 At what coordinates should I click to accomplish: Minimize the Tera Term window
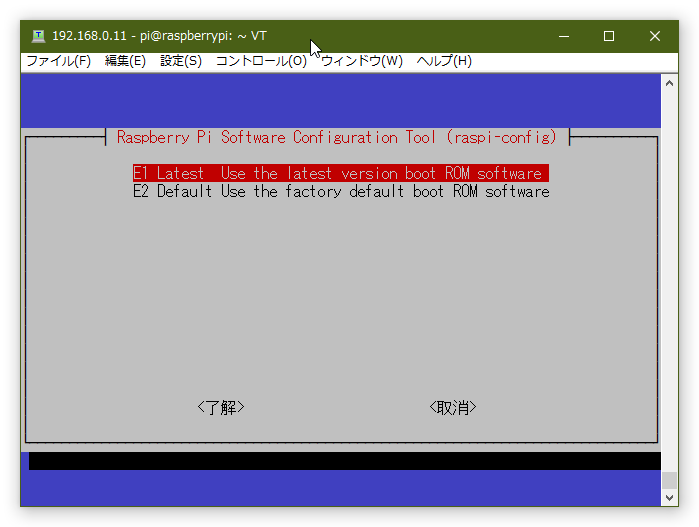pos(564,36)
